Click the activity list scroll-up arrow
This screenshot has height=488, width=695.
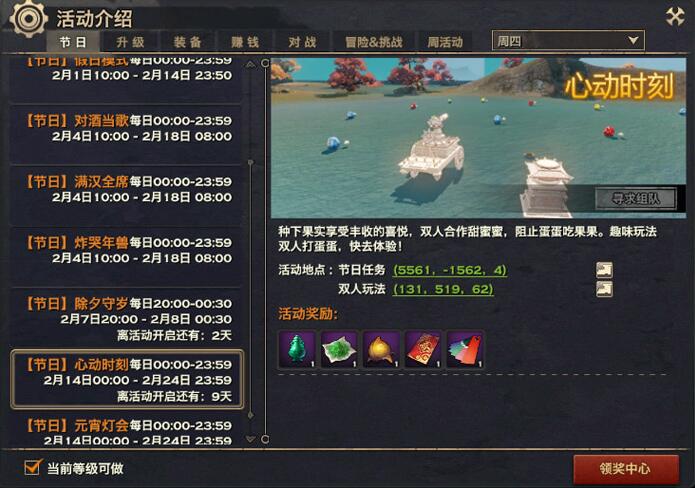[x=250, y=65]
